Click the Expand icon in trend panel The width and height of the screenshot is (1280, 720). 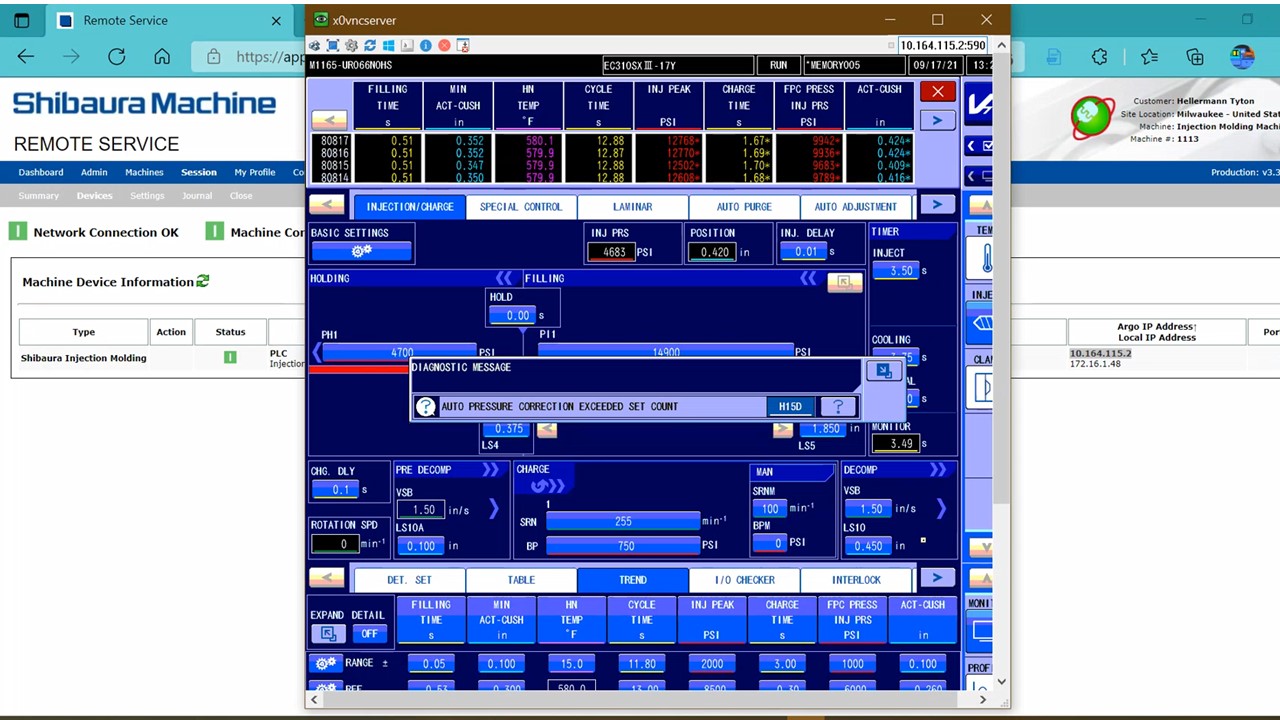[327, 633]
